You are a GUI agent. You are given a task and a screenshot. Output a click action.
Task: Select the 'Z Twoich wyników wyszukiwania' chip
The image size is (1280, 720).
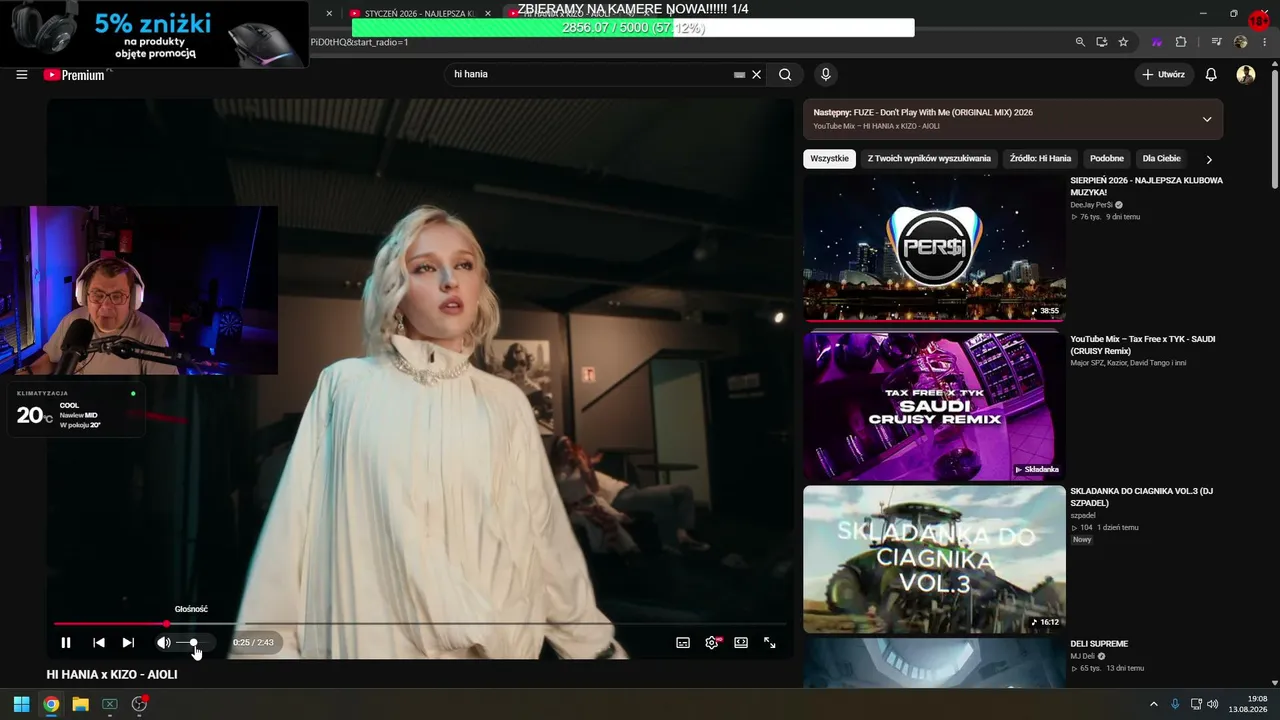pos(929,158)
